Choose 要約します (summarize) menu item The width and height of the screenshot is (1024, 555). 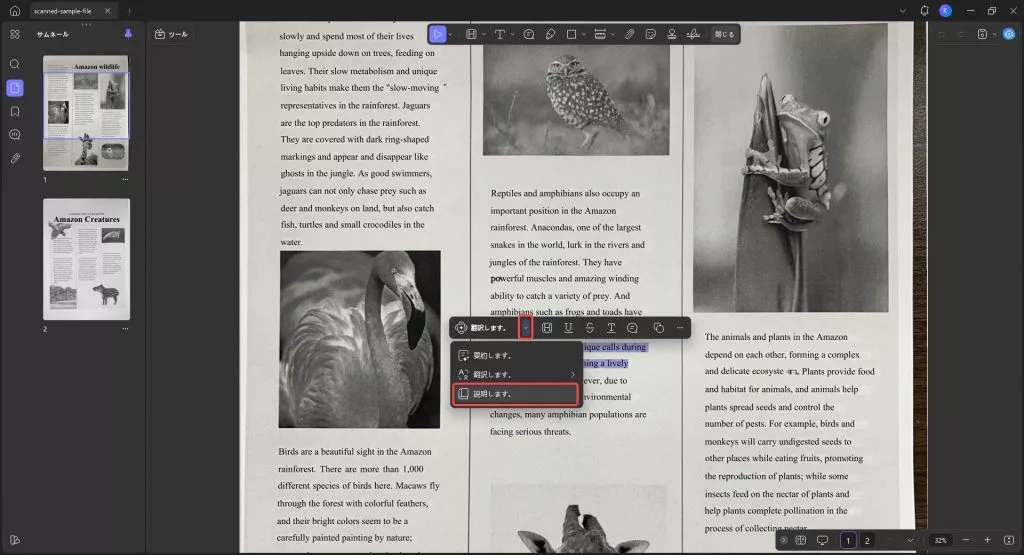(x=516, y=355)
